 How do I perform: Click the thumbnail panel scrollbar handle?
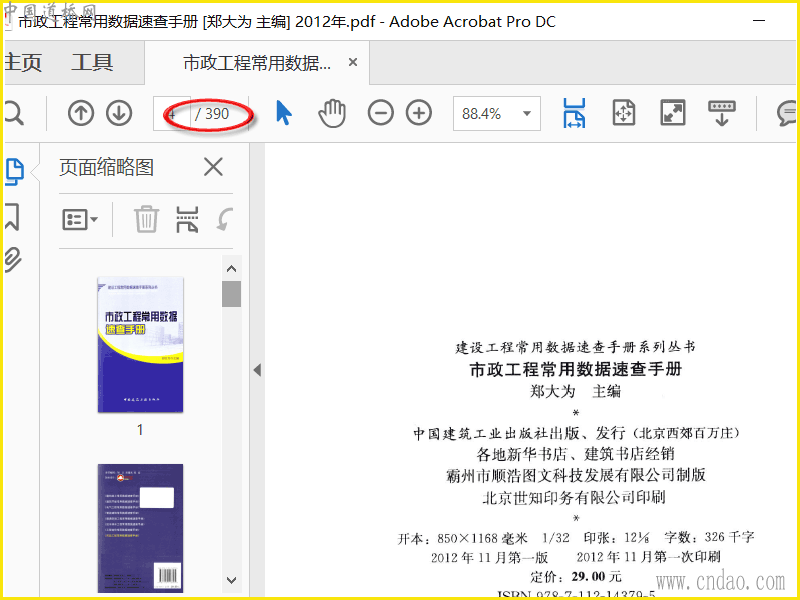(x=231, y=294)
